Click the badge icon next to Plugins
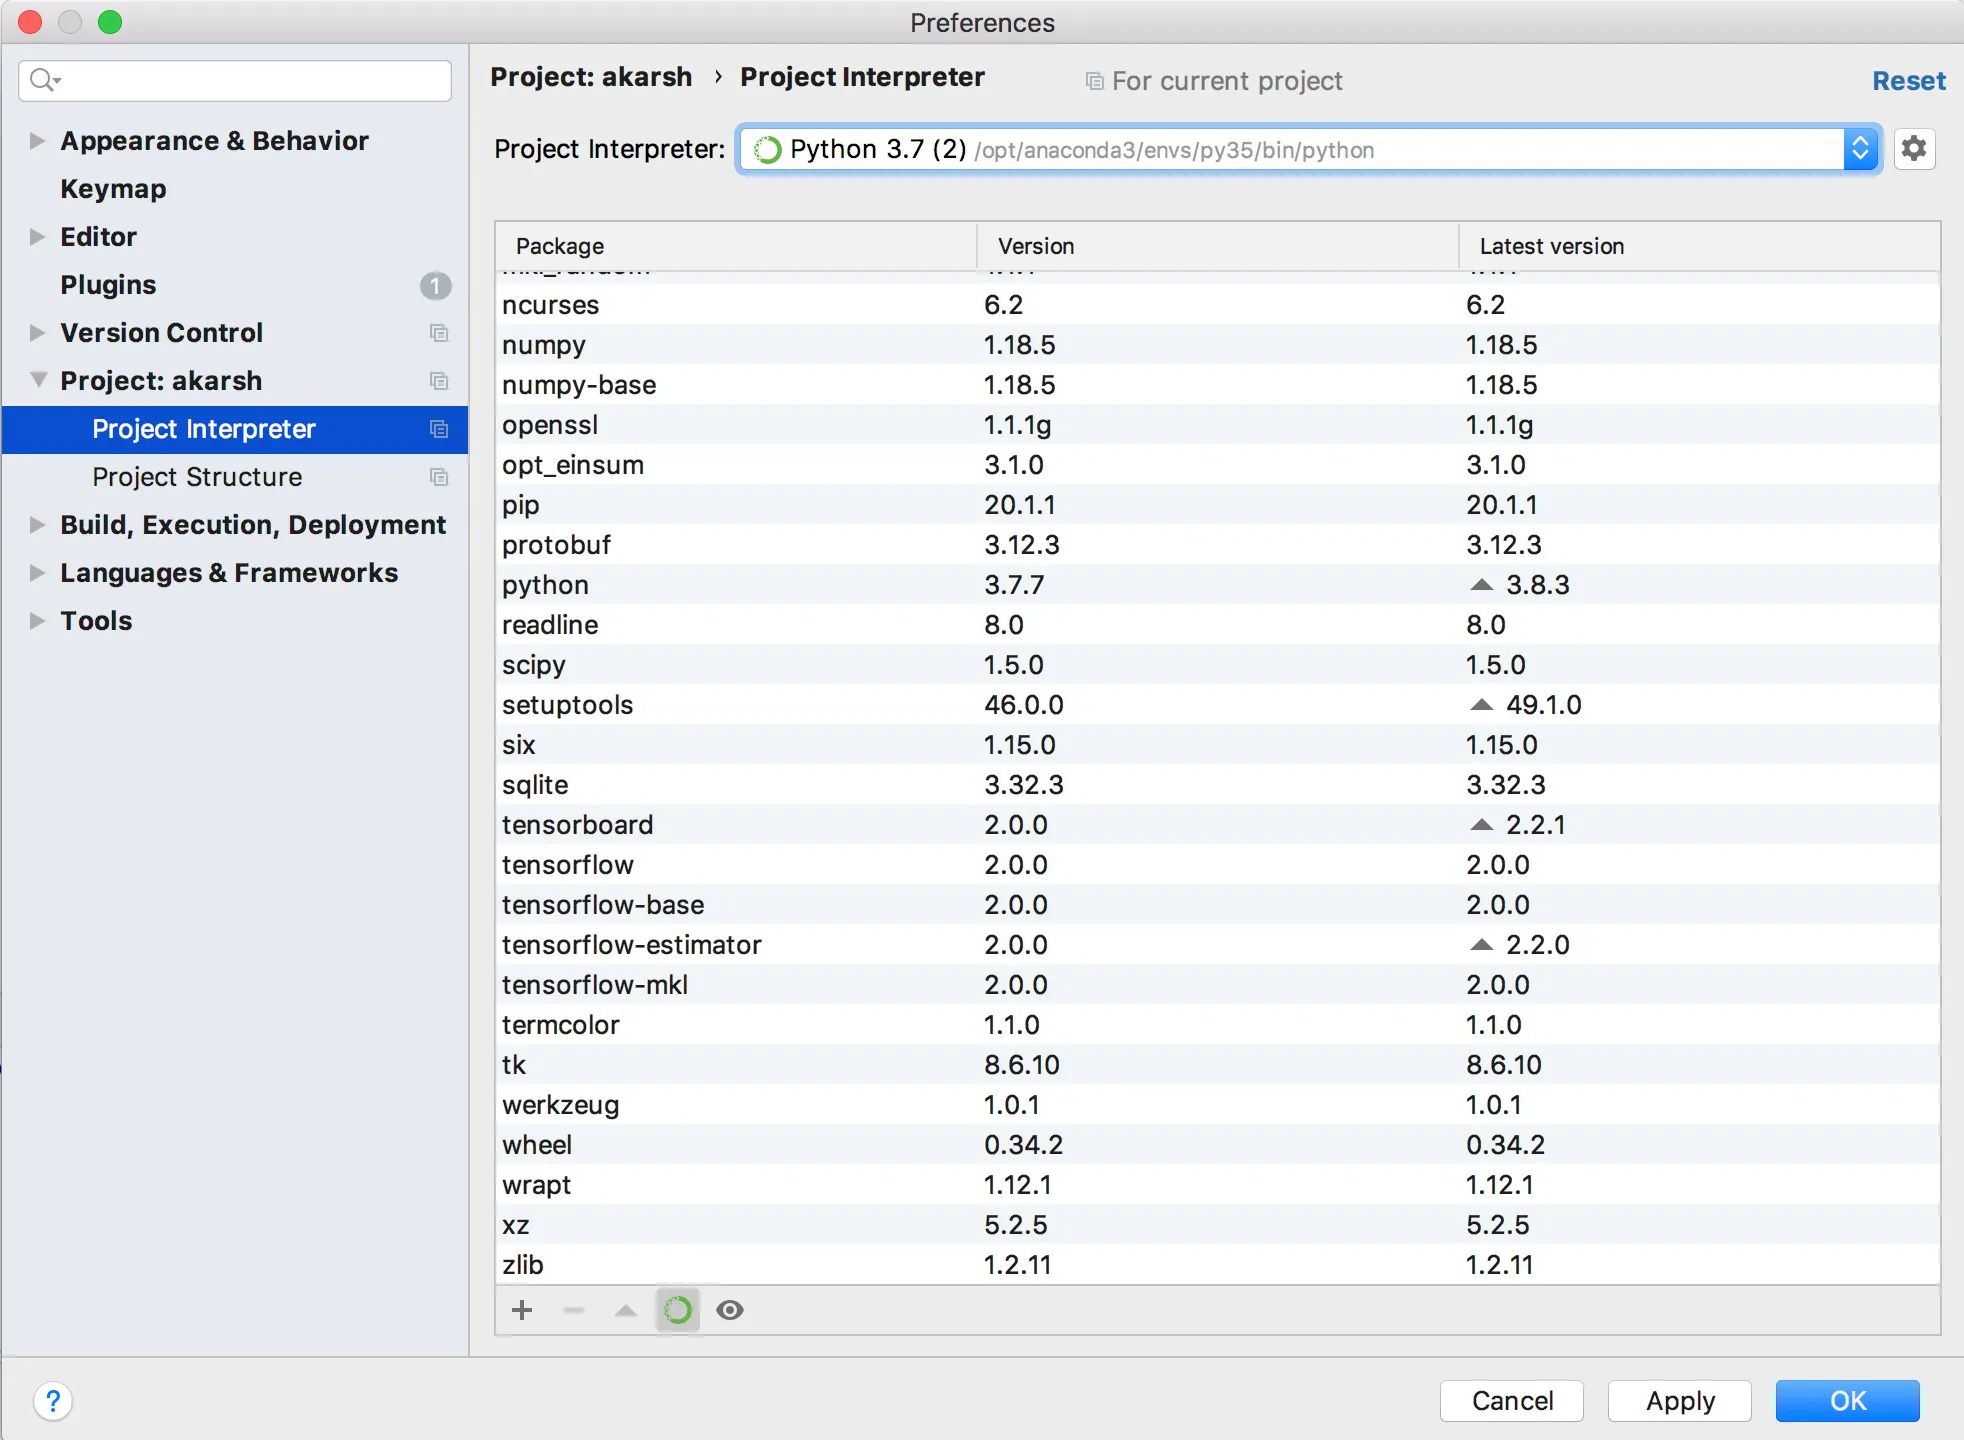Image resolution: width=1964 pixels, height=1440 pixels. point(435,286)
